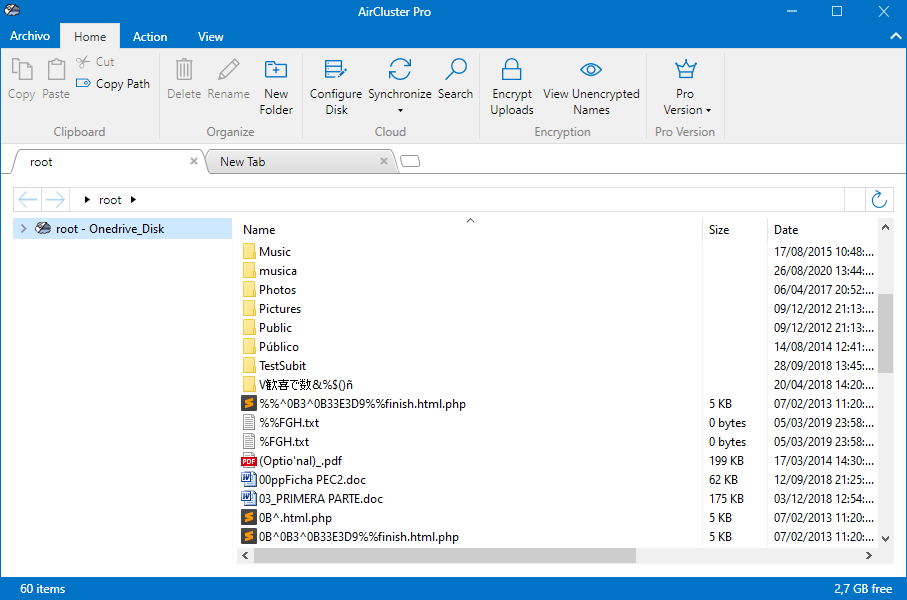
Task: Switch to the Action ribbon tab
Action: point(150,36)
